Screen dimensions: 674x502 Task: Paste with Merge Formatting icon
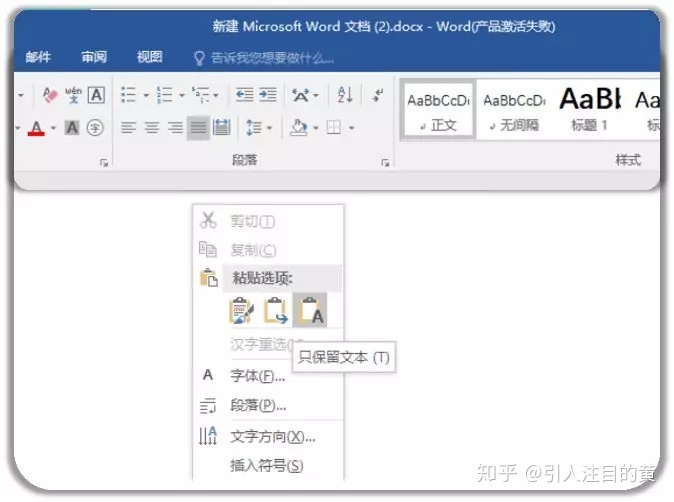point(276,310)
